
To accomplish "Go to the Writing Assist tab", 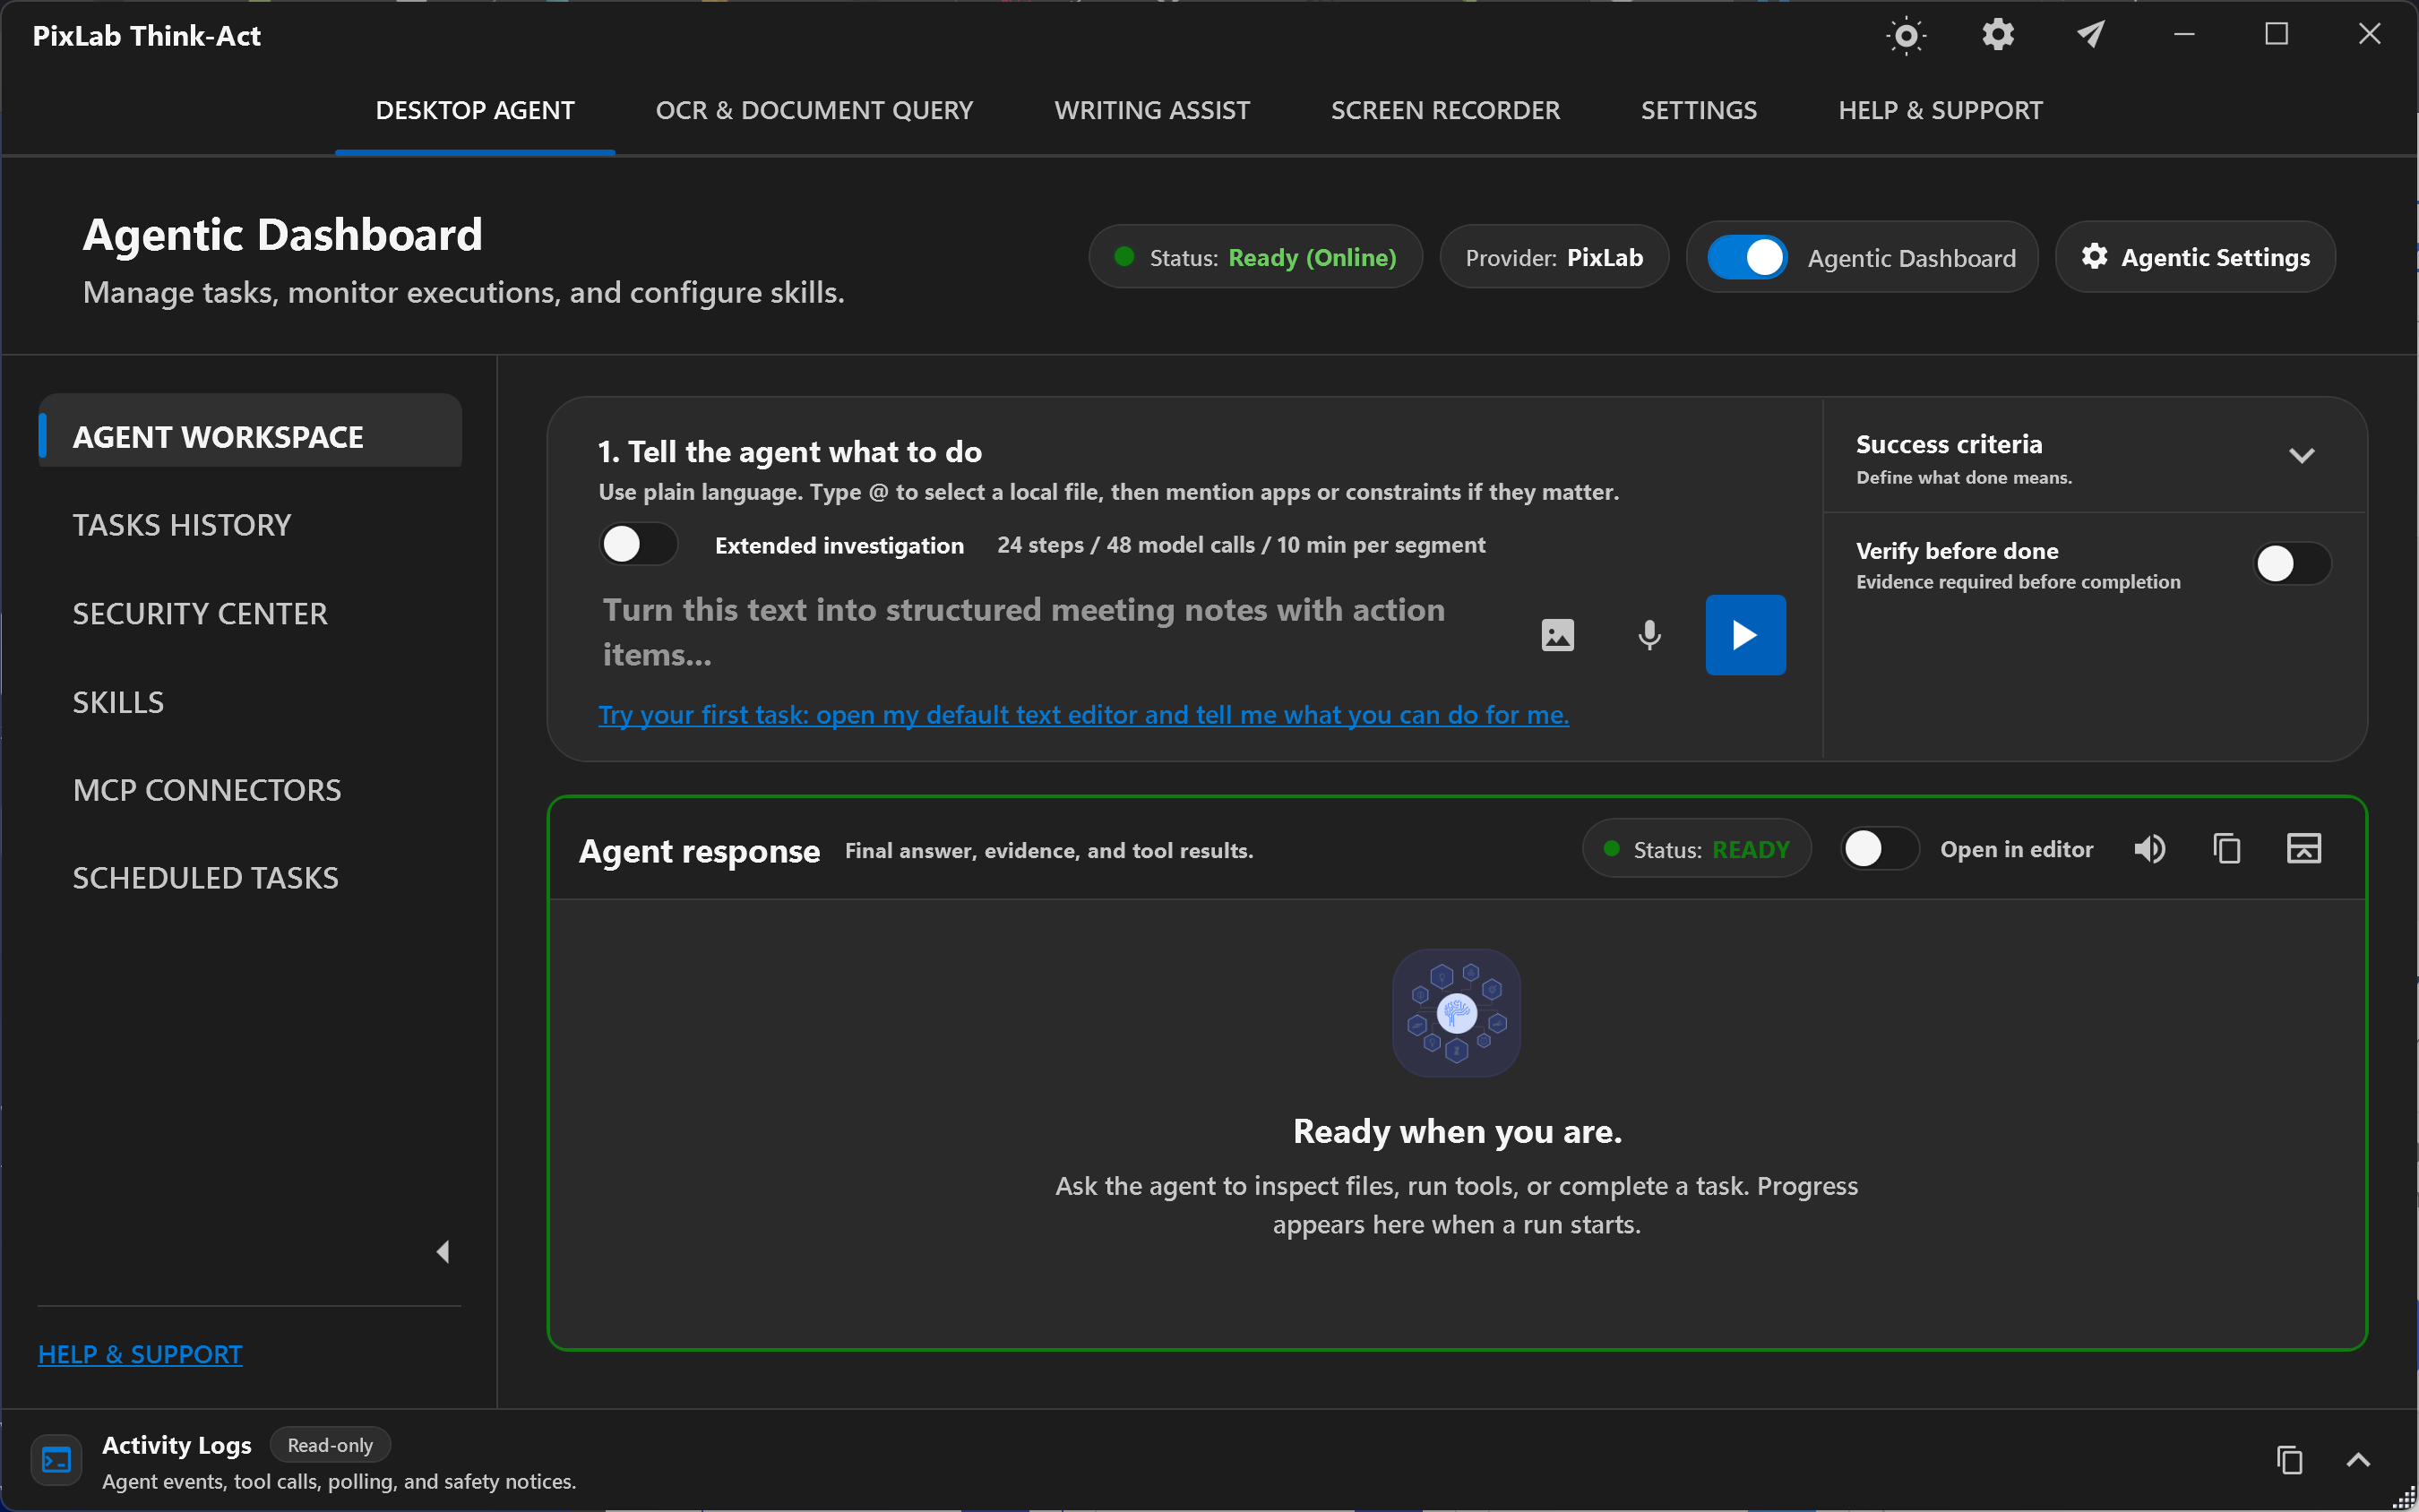I will click(x=1152, y=110).
